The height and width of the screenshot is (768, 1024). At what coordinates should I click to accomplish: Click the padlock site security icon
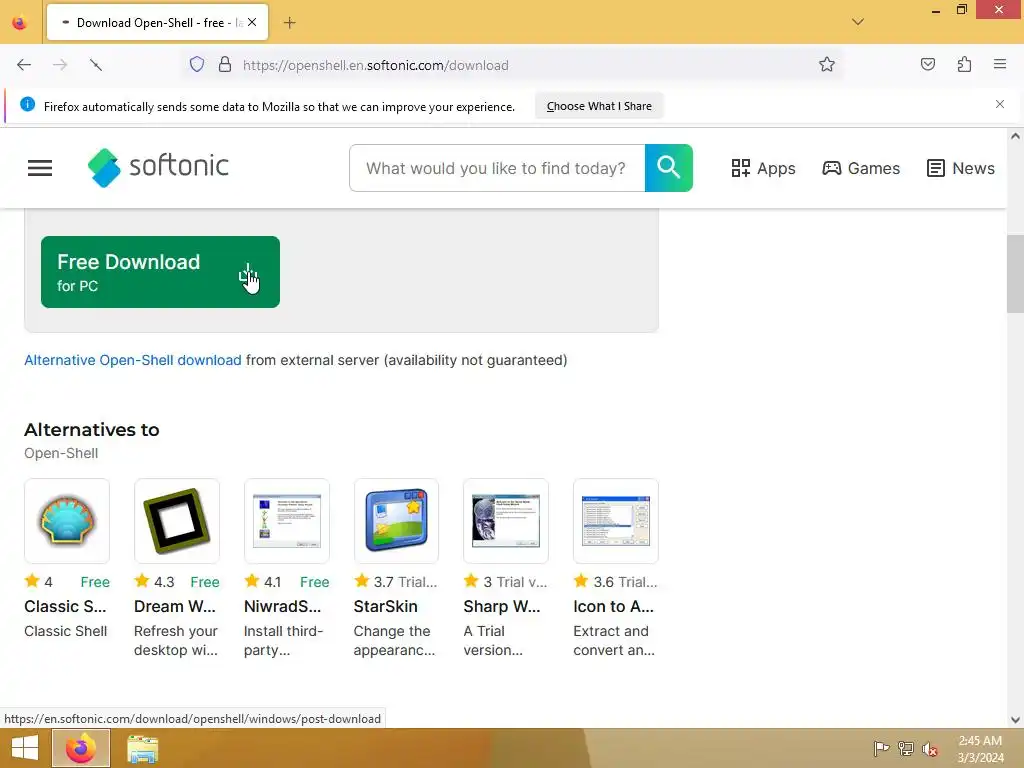[225, 65]
